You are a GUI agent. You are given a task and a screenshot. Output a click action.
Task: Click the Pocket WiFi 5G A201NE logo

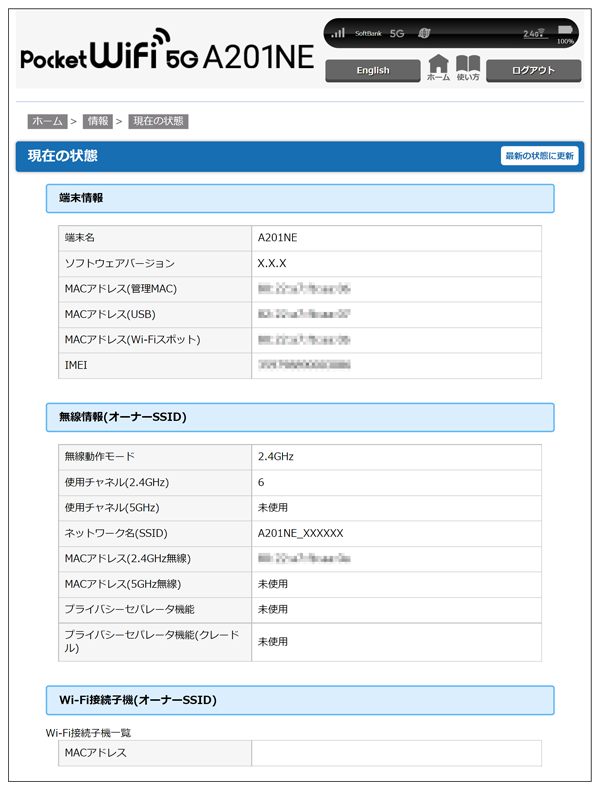(x=164, y=55)
